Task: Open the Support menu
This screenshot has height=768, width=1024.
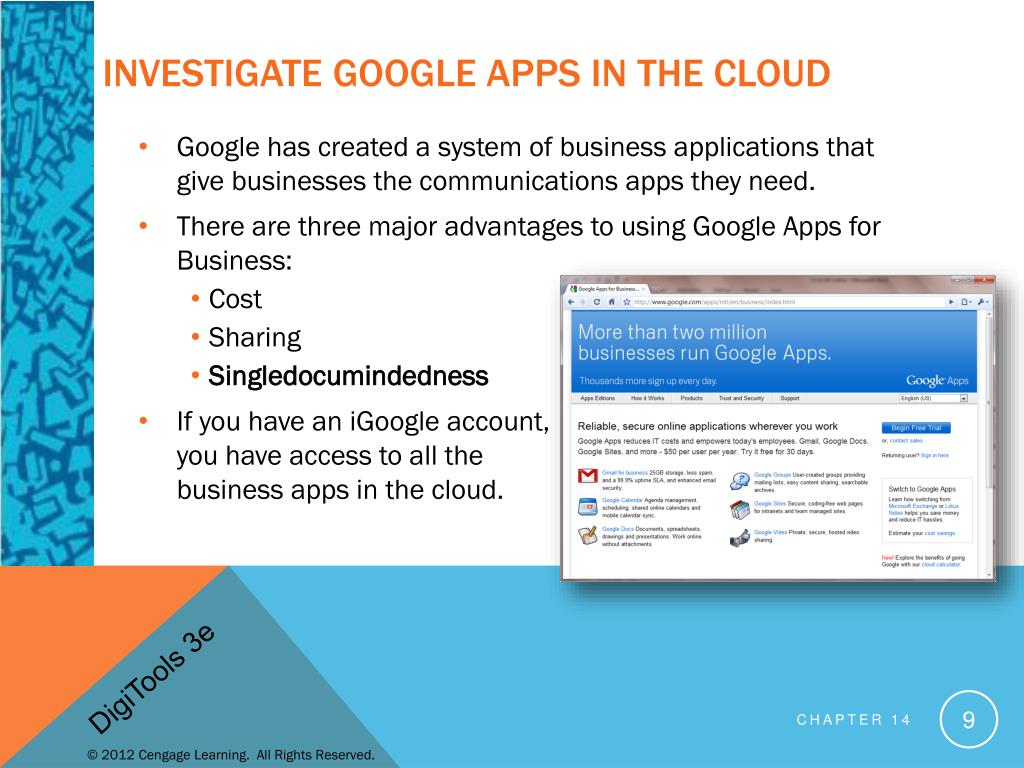Action: click(x=790, y=398)
